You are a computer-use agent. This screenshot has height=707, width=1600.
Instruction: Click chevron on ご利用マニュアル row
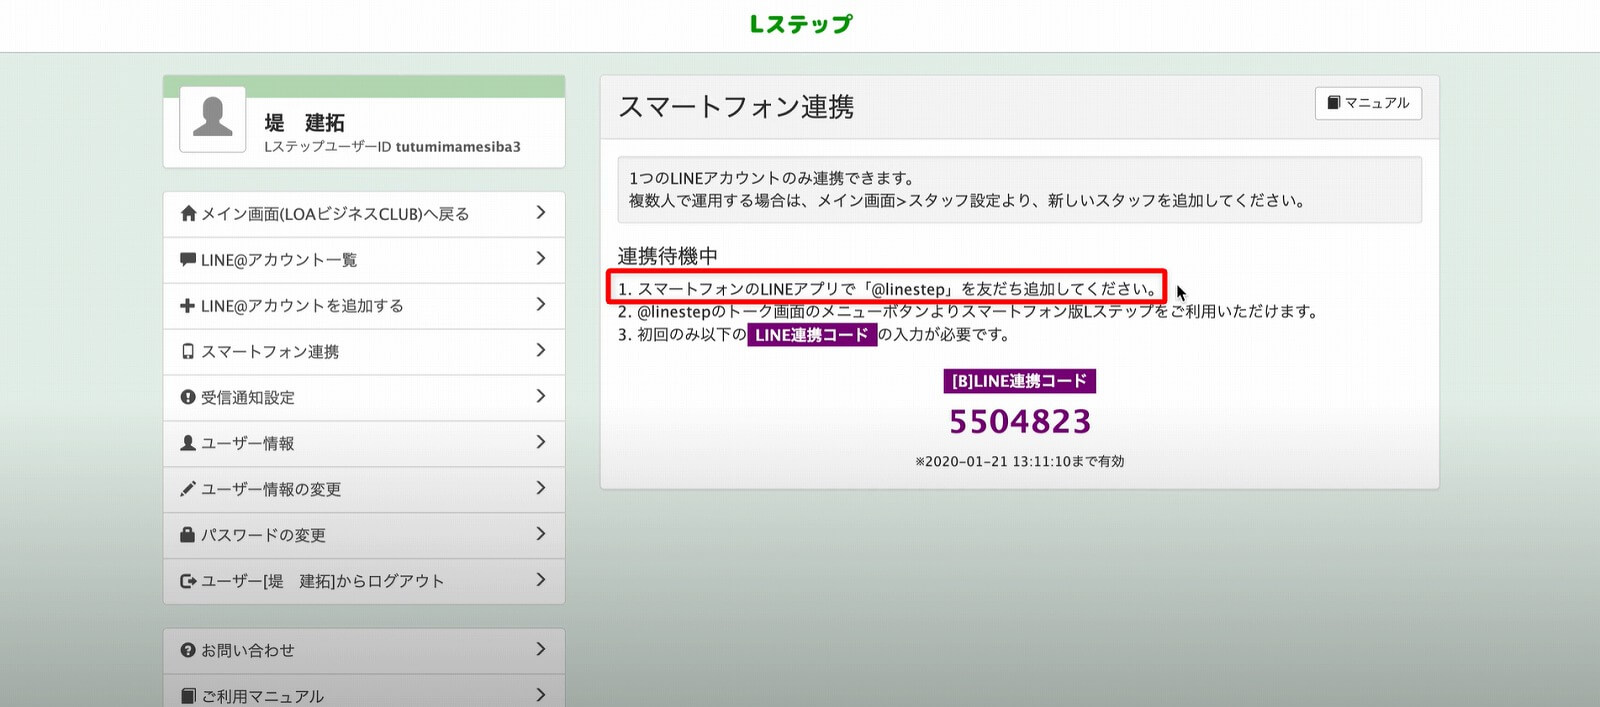click(541, 695)
